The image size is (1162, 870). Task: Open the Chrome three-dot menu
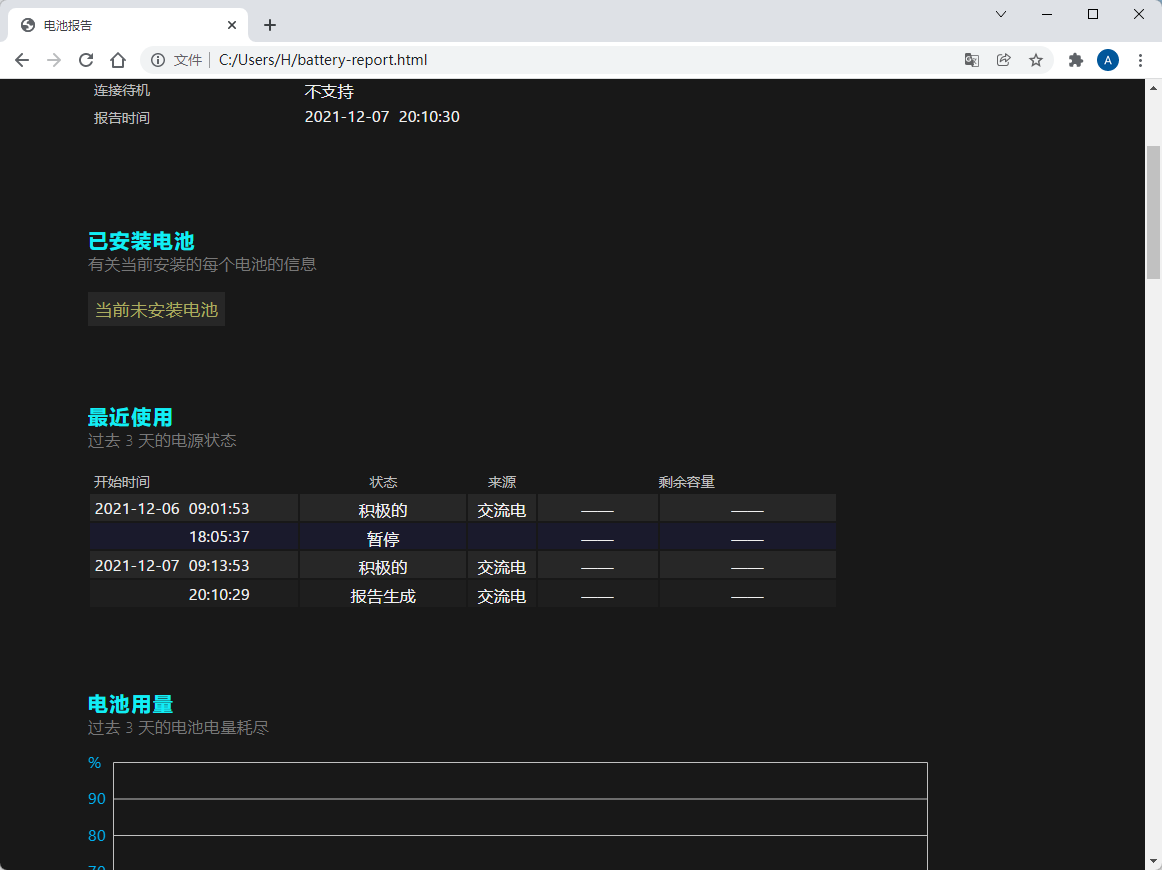point(1140,60)
